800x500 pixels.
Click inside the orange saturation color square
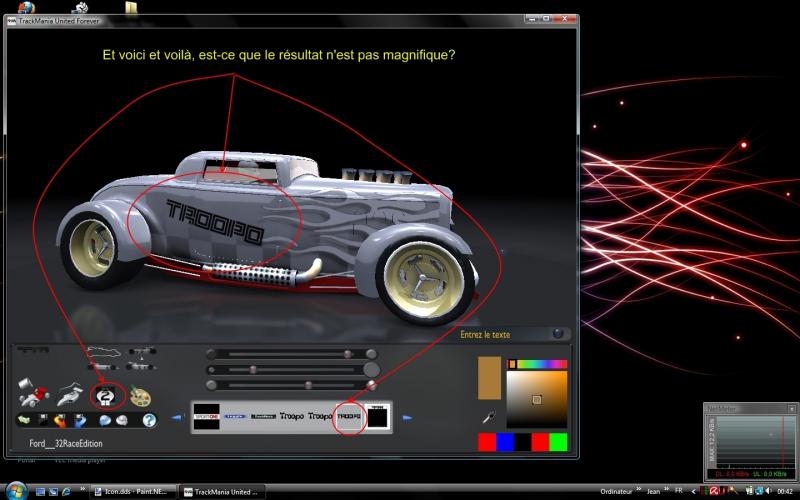click(536, 399)
